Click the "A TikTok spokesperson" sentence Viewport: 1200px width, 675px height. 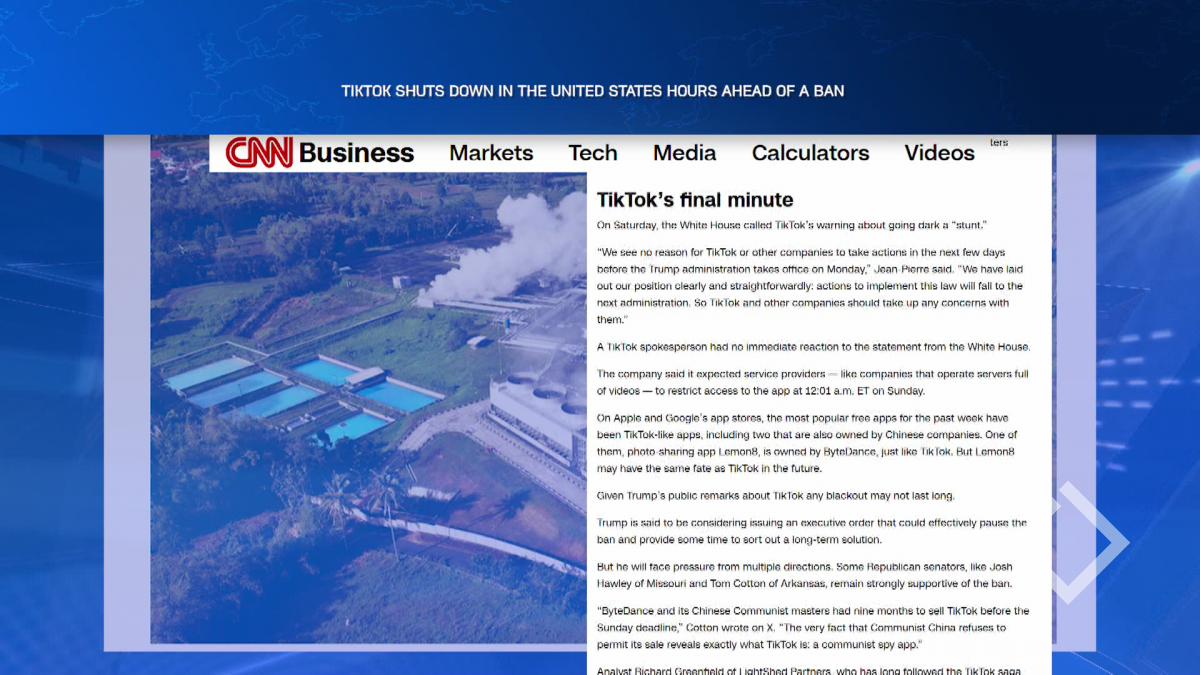tap(813, 347)
